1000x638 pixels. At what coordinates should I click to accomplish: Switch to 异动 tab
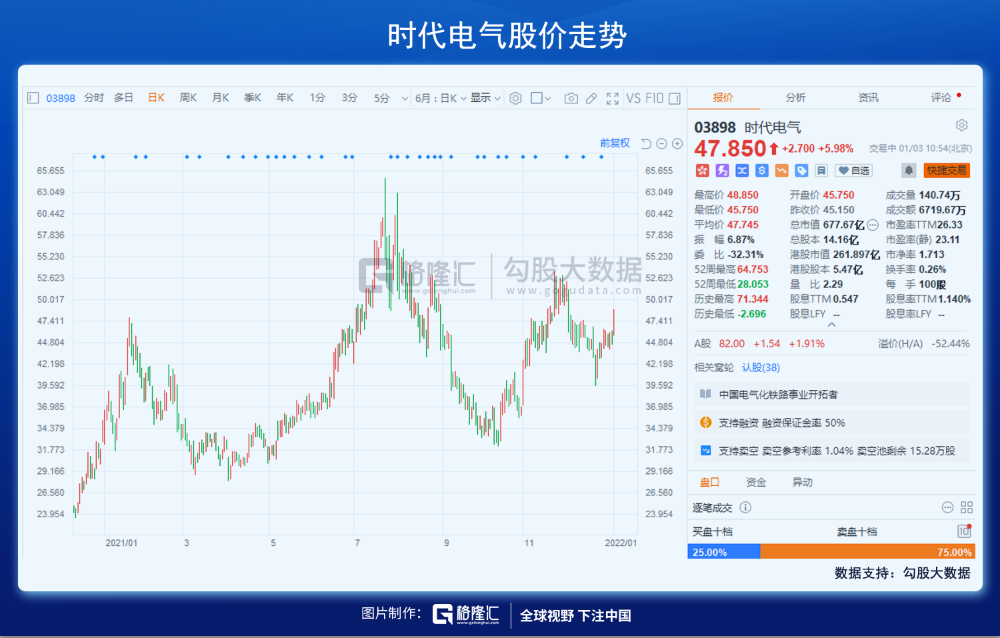[802, 482]
